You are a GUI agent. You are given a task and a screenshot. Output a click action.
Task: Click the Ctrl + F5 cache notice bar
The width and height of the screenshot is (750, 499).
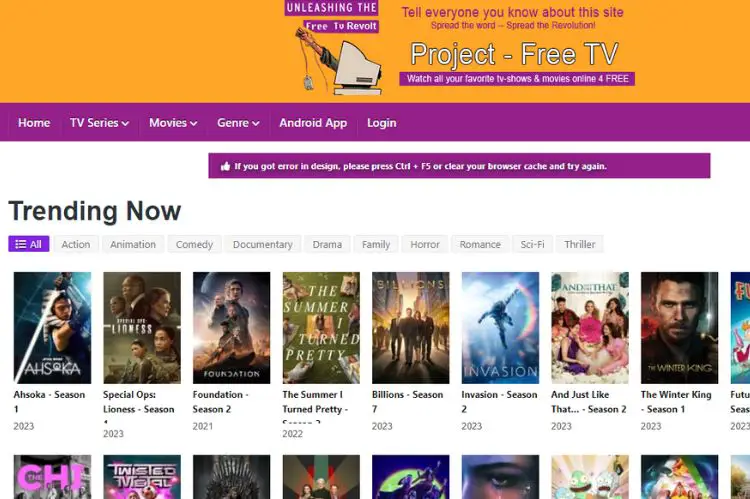click(459, 166)
